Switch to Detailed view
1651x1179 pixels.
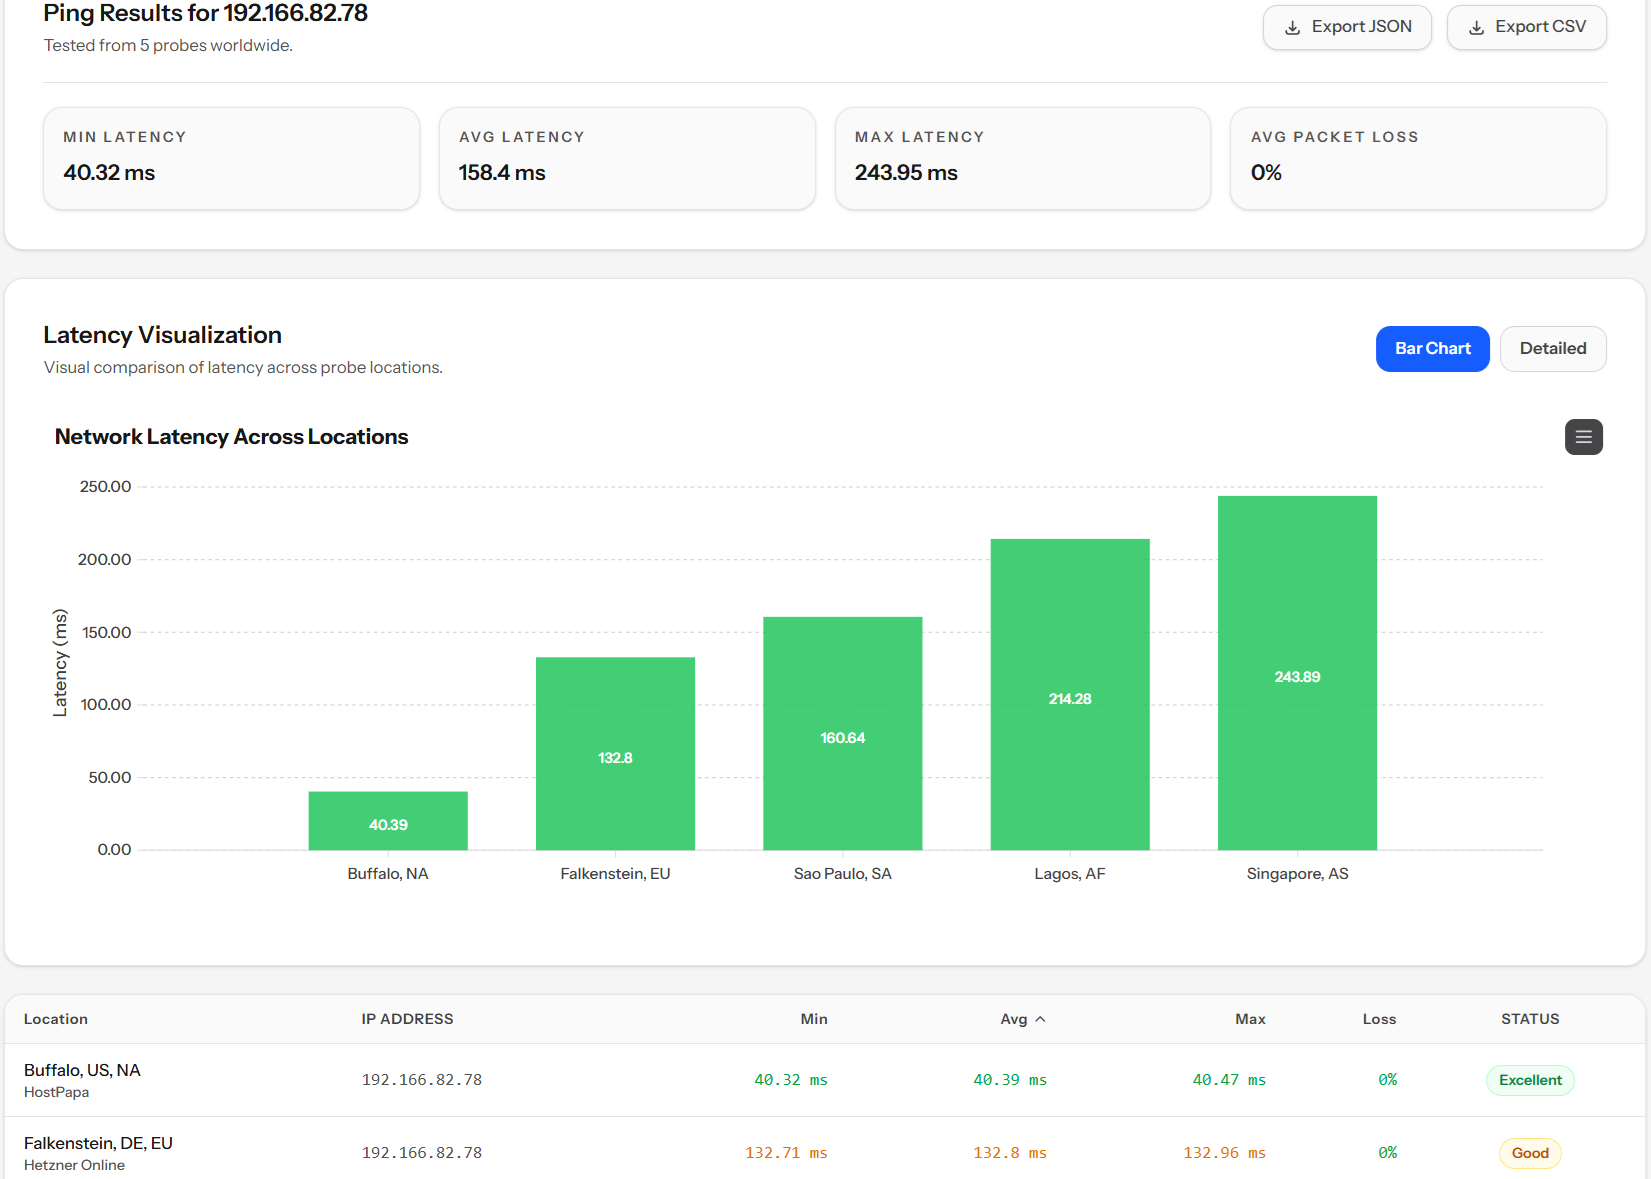1553,349
